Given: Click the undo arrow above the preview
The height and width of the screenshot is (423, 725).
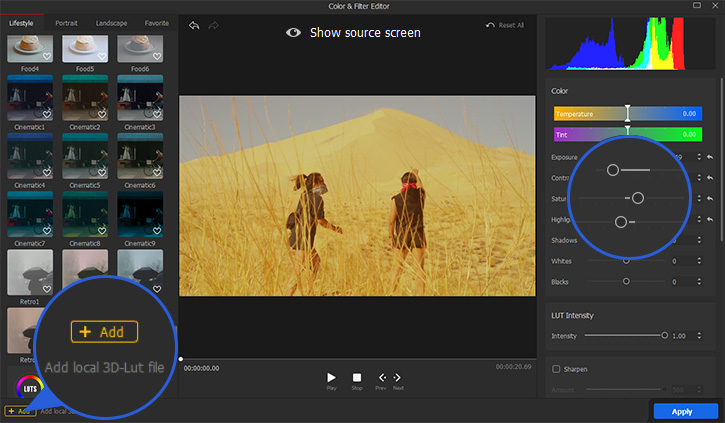Looking at the screenshot, I should pyautogui.click(x=194, y=25).
